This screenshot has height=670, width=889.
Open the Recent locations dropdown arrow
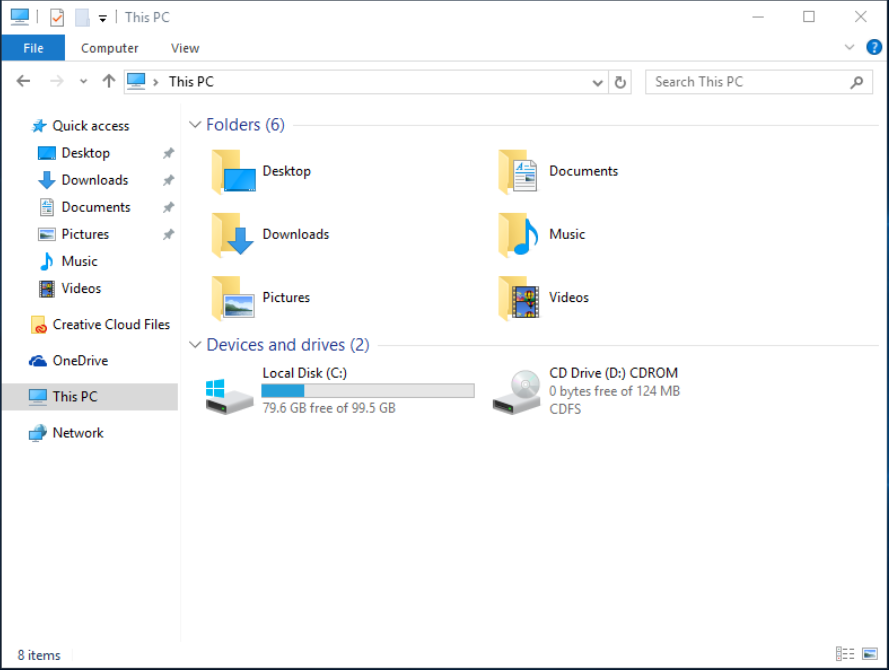[x=83, y=82]
